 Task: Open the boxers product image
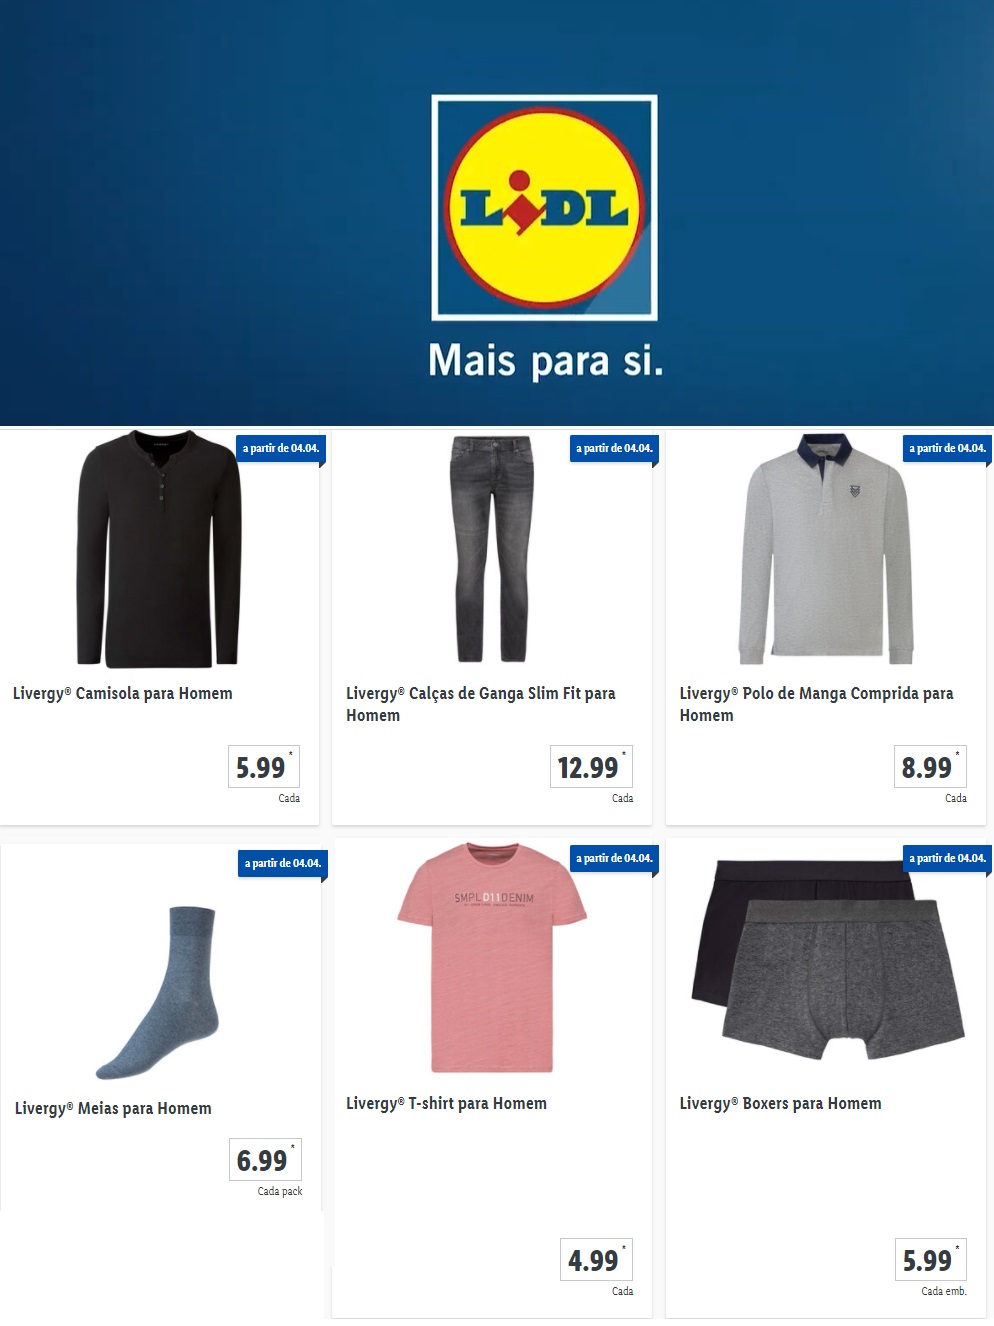tap(828, 959)
